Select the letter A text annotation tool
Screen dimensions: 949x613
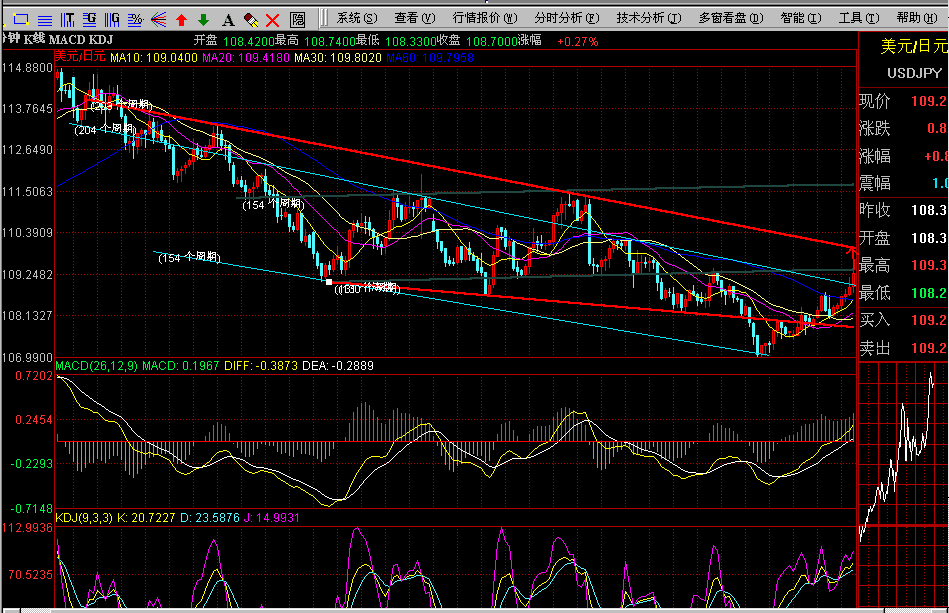227,19
